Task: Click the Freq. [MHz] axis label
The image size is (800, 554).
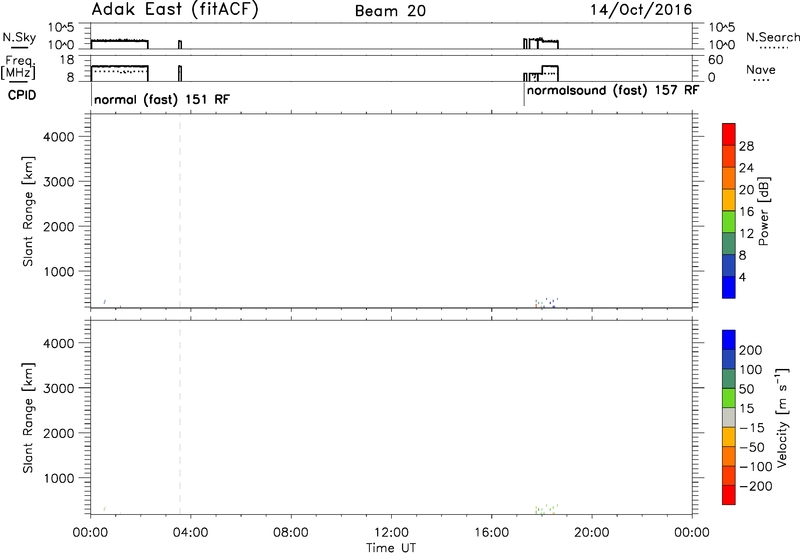Action: (x=18, y=67)
